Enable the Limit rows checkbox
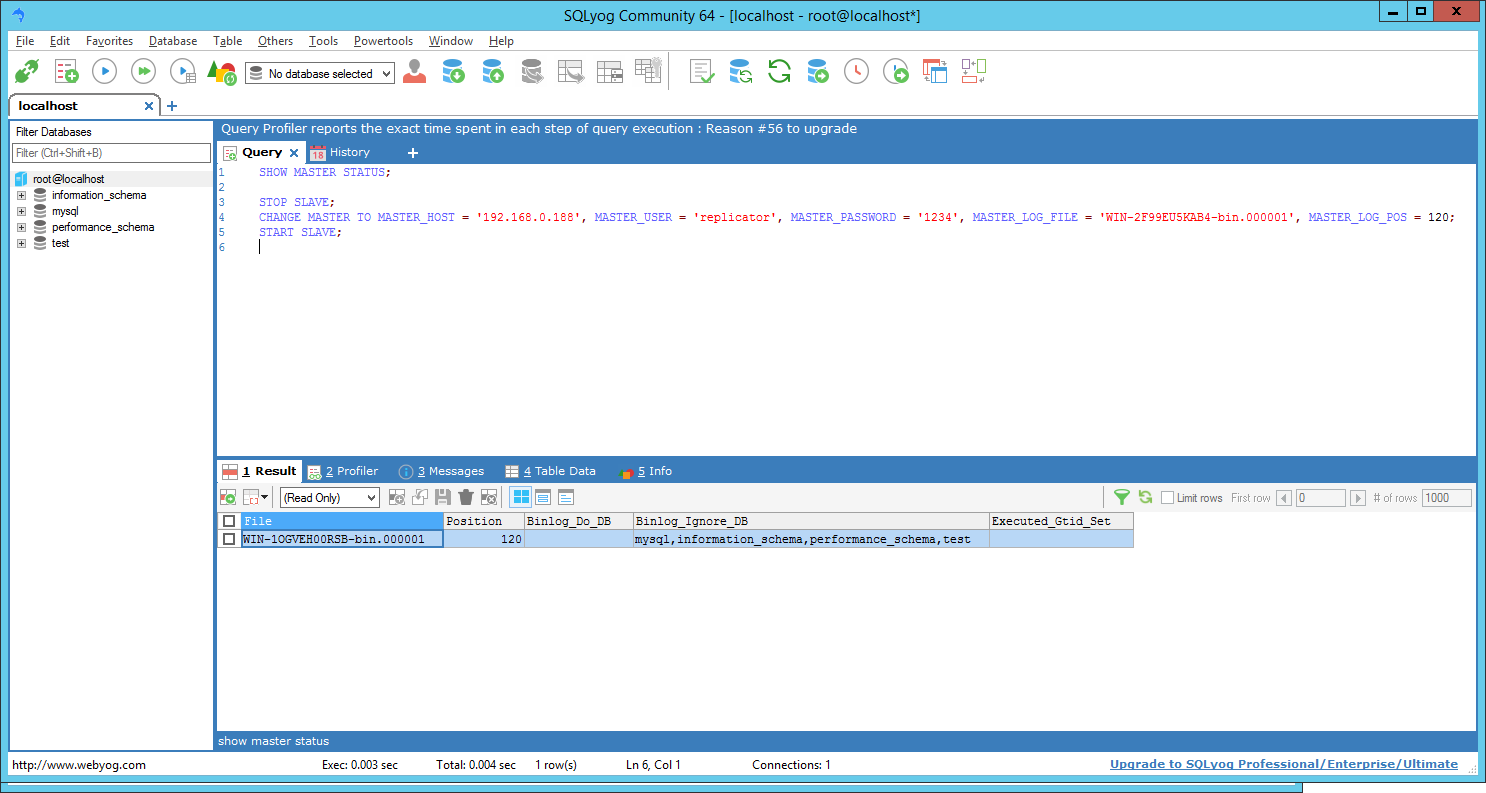Screen dimensions: 1486x793 [1167, 498]
